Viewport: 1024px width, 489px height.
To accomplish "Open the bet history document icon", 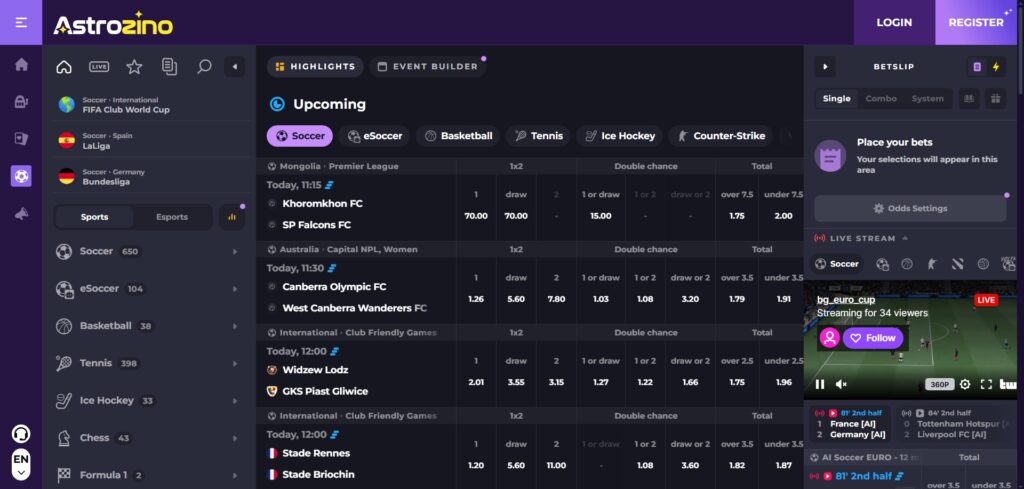I will (169, 67).
